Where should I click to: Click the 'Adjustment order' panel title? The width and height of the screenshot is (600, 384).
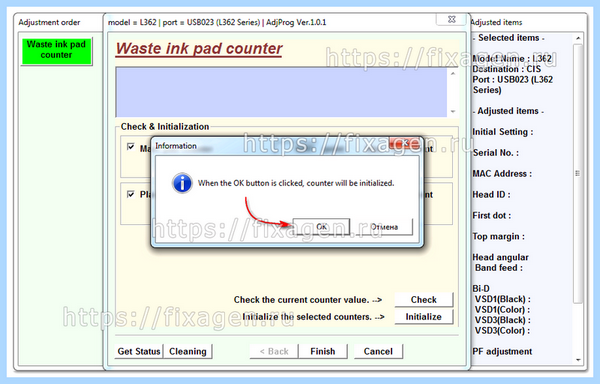click(49, 22)
